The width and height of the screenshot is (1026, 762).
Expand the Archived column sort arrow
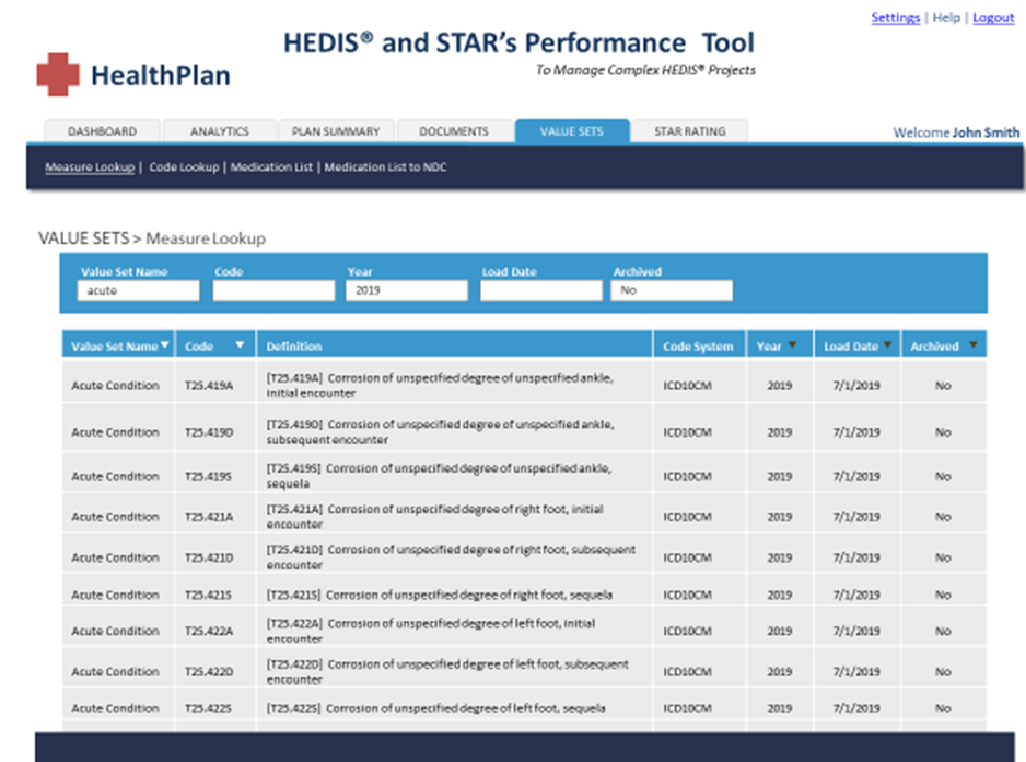click(x=972, y=346)
